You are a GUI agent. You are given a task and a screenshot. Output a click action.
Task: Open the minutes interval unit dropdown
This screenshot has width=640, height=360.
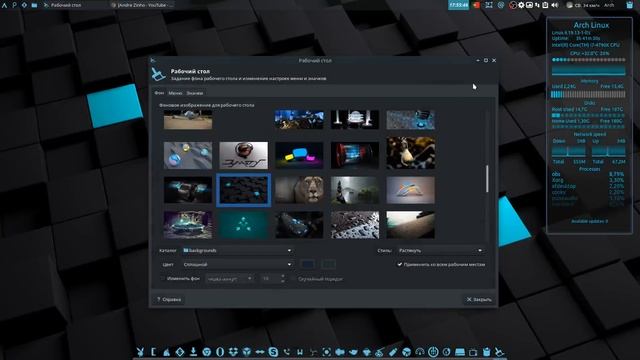(x=229, y=278)
